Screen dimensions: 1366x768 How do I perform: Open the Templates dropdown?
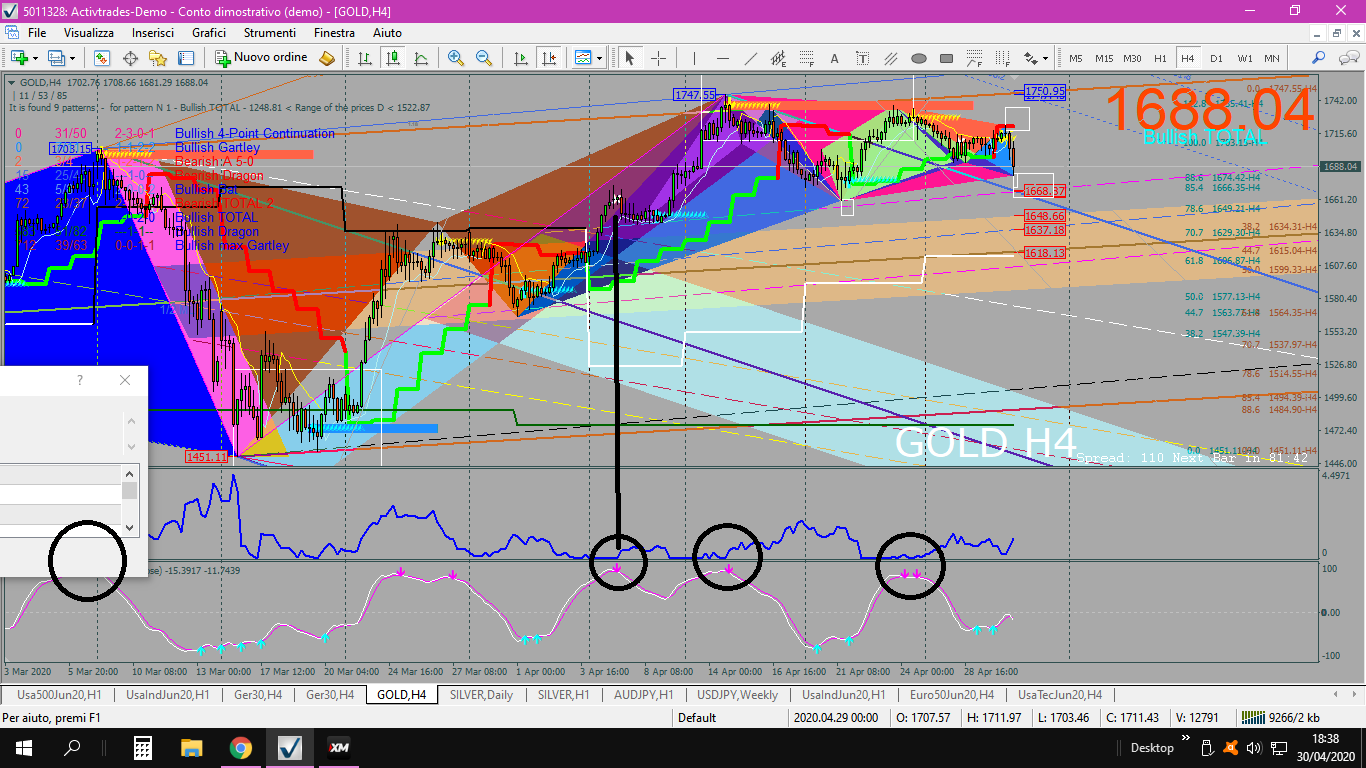[587, 58]
